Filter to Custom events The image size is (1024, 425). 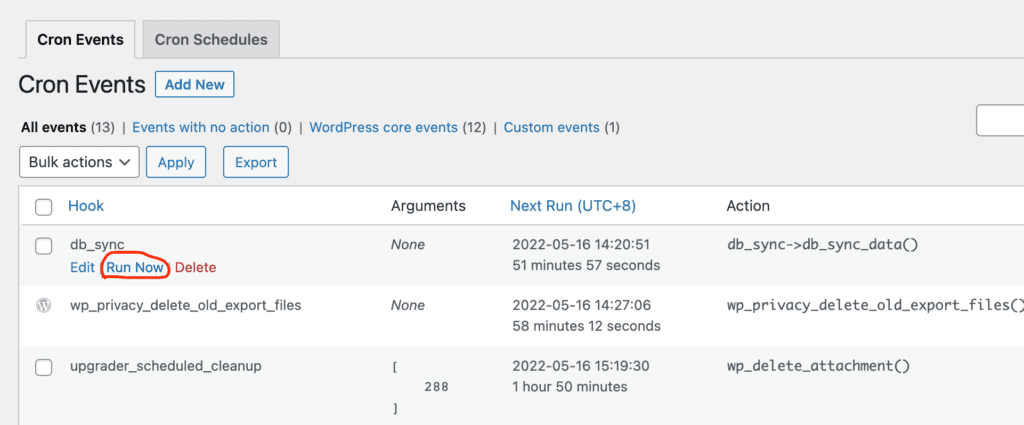tap(551, 127)
